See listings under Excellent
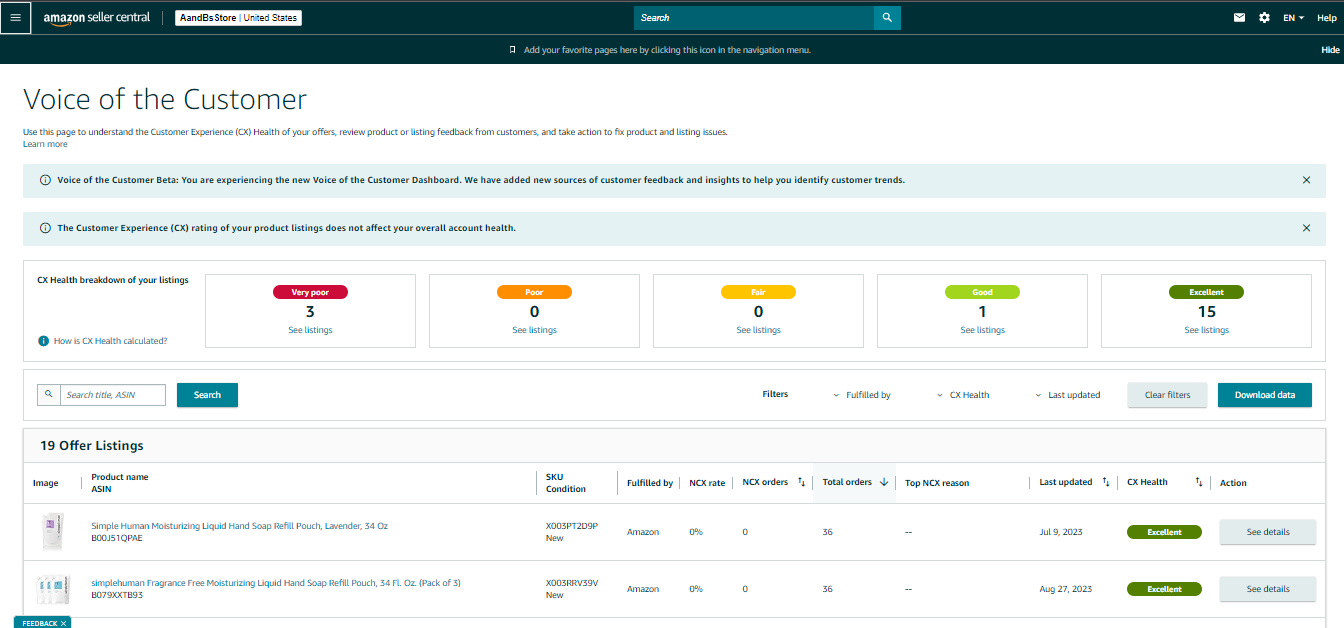This screenshot has width=1344, height=628. (1206, 330)
